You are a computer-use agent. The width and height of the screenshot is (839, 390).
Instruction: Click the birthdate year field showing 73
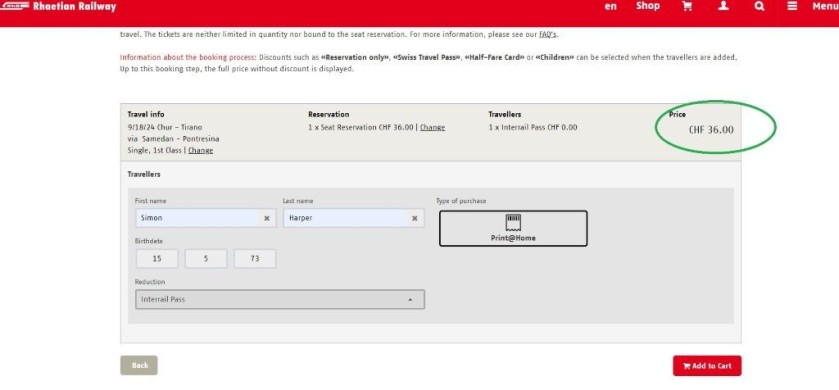[255, 258]
